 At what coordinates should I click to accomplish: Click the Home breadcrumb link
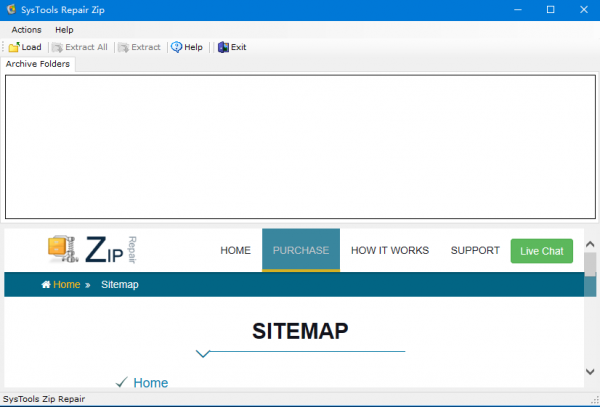pyautogui.click(x=67, y=284)
